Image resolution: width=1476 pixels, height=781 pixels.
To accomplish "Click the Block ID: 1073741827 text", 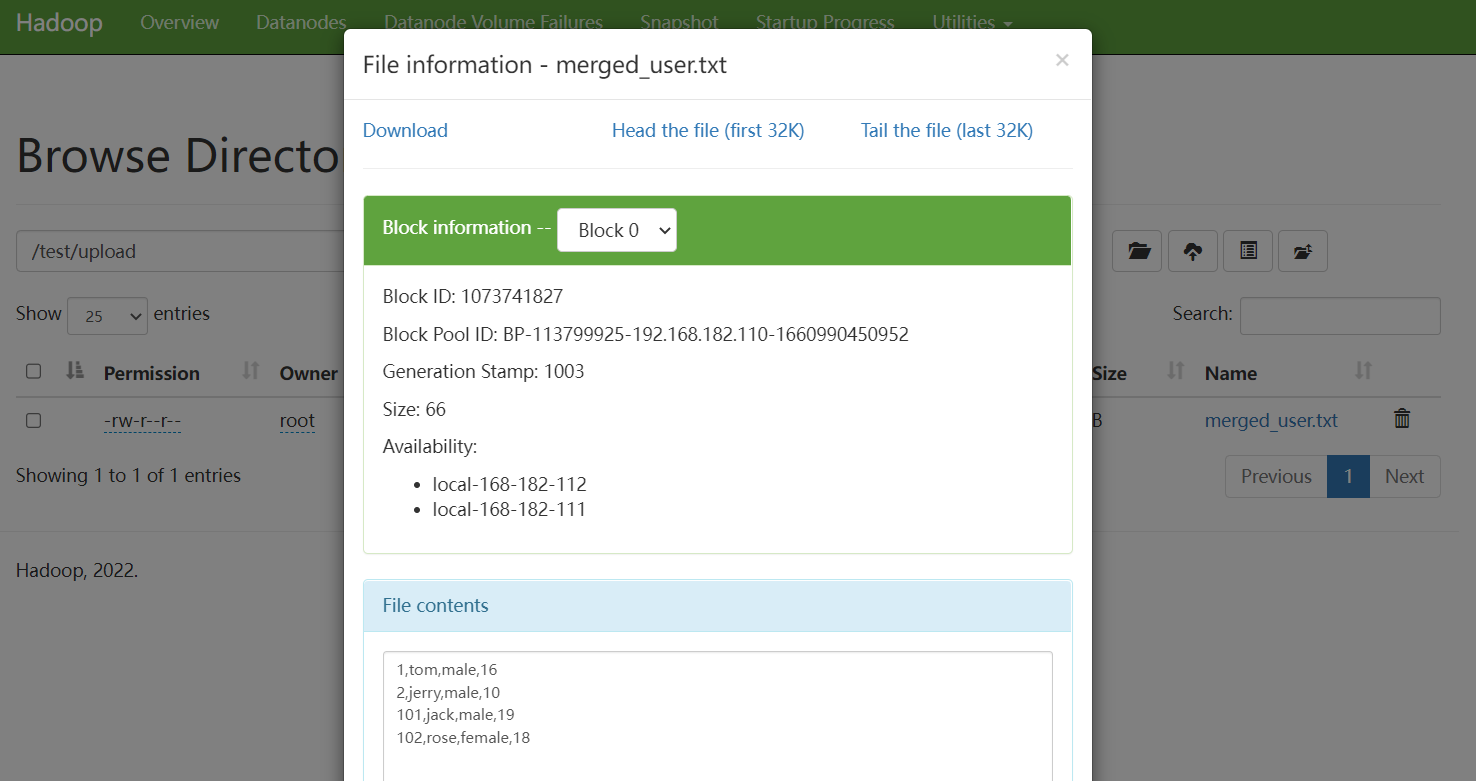I will [473, 296].
